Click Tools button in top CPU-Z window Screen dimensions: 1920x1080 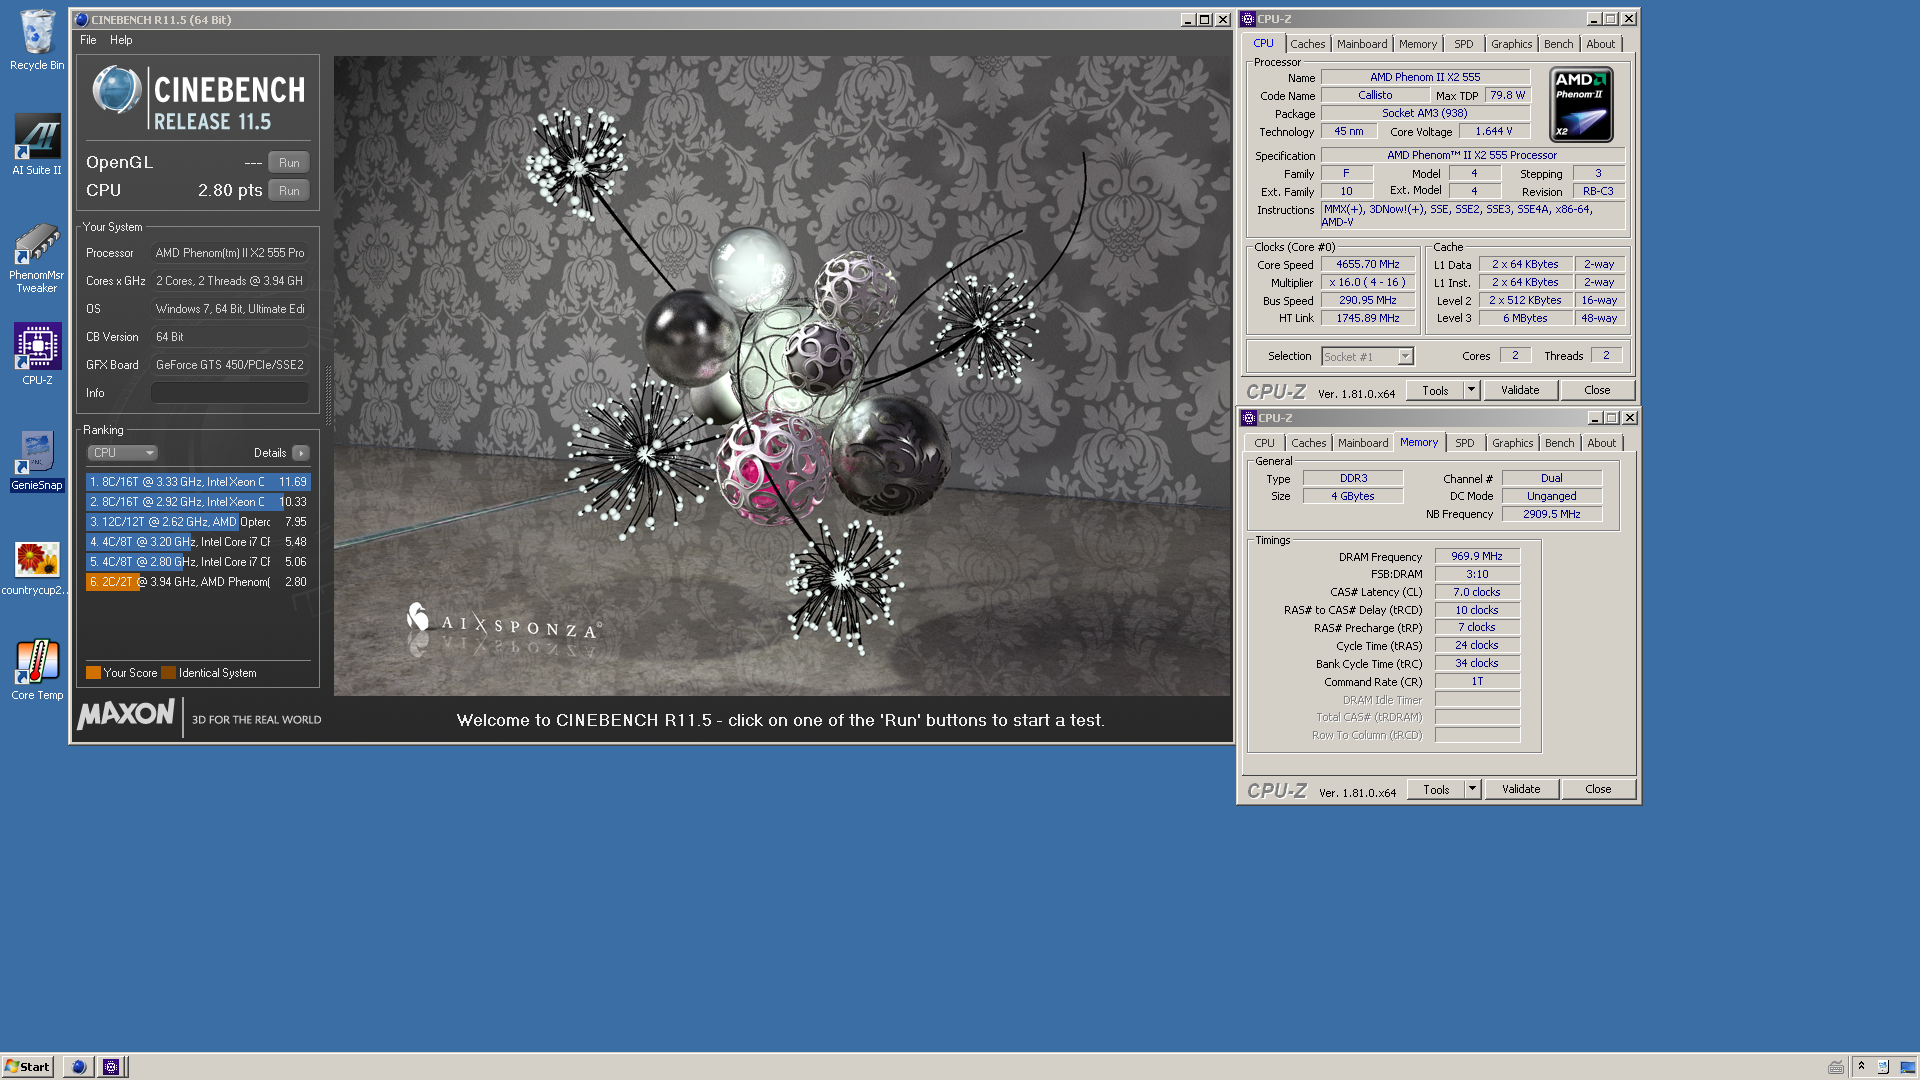pos(1435,391)
